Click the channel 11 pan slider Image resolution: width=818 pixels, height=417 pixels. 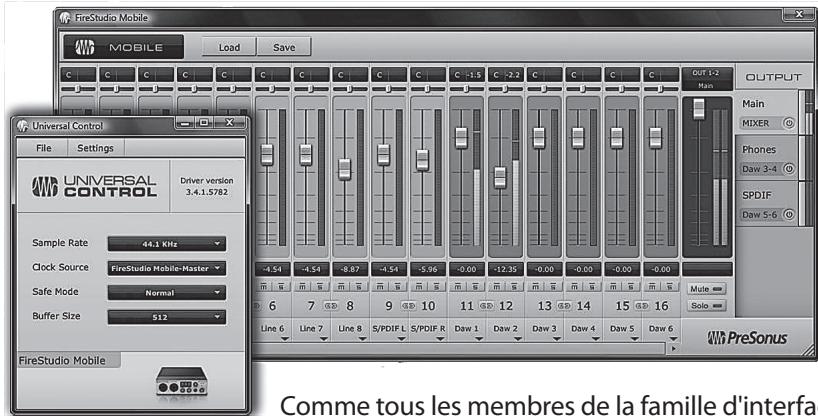tap(466, 89)
